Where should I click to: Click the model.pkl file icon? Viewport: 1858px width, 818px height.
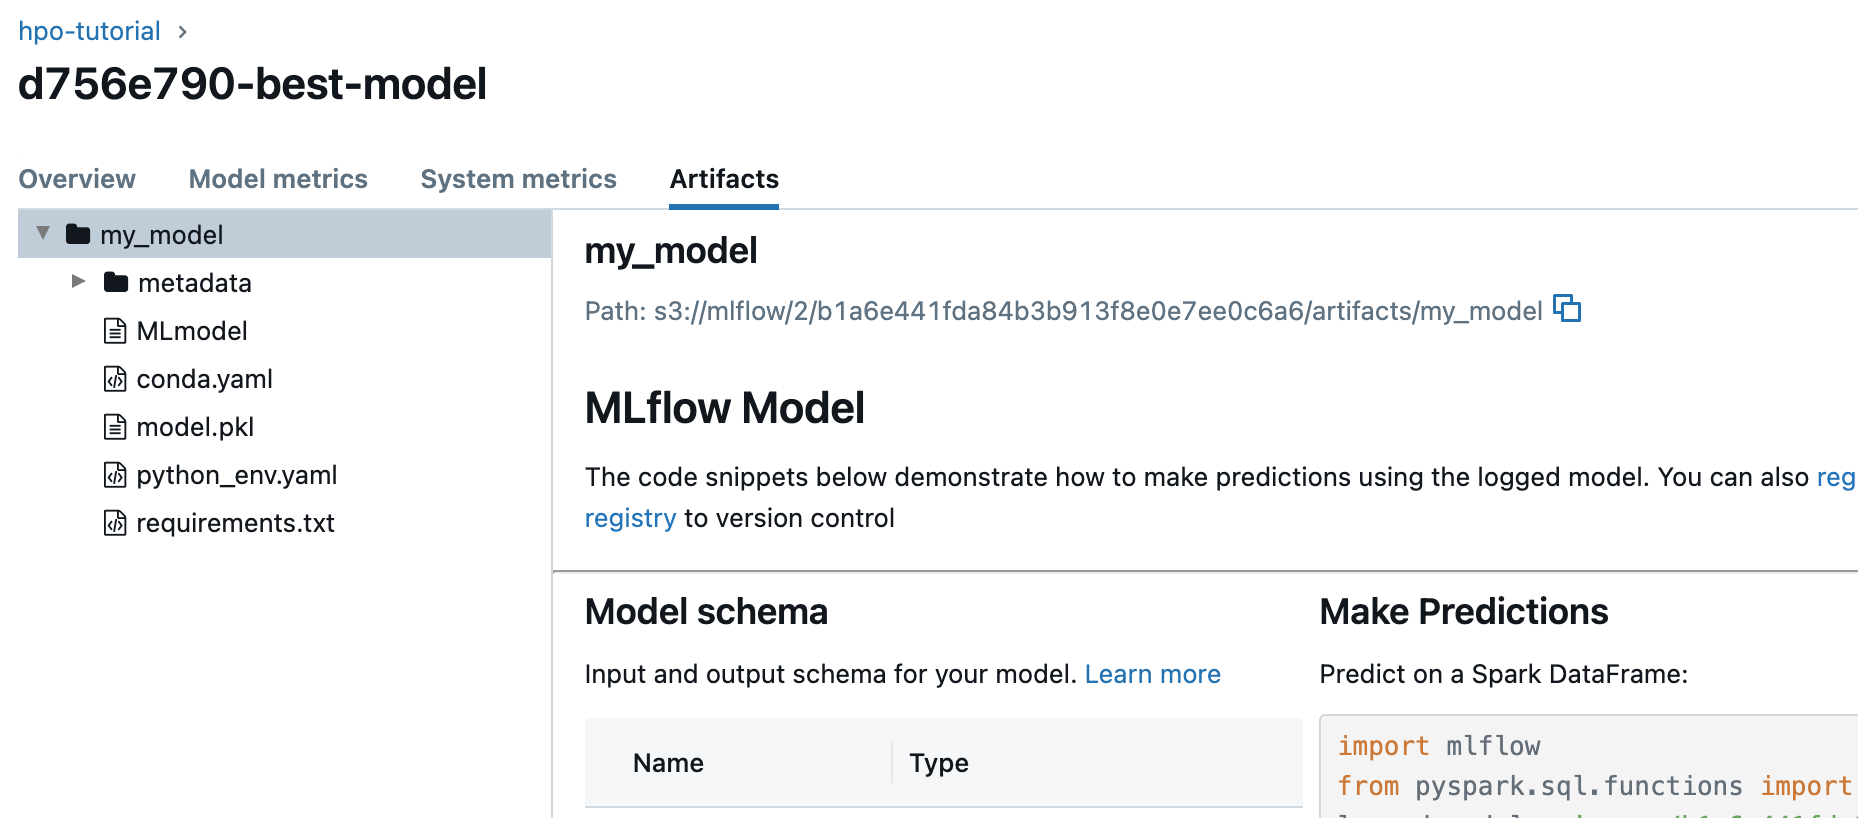pyautogui.click(x=115, y=426)
